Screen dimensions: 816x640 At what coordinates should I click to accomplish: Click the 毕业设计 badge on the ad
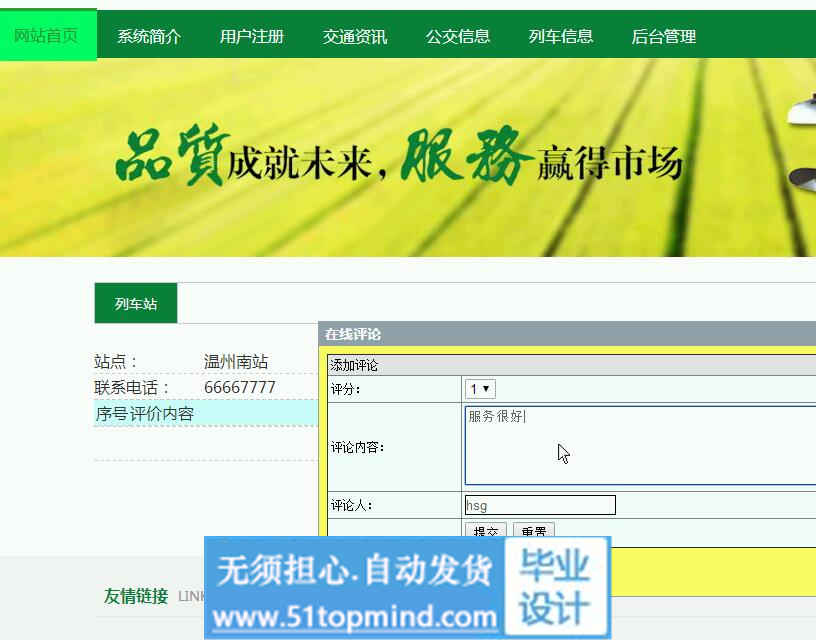(x=556, y=587)
